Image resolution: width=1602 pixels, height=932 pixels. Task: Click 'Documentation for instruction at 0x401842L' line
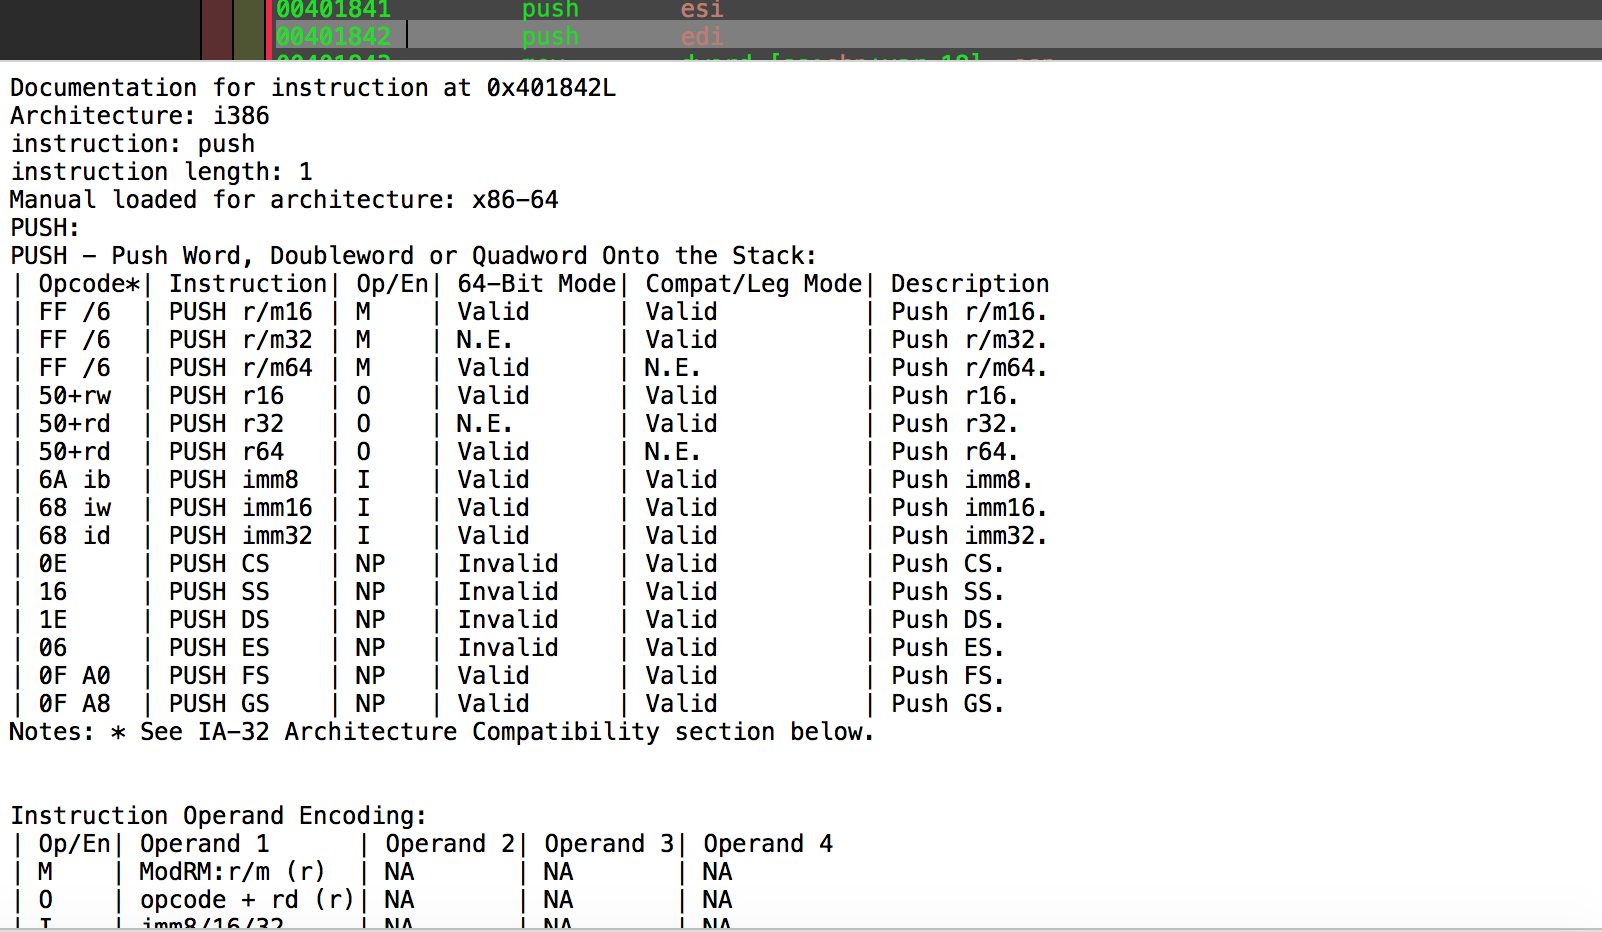point(313,88)
